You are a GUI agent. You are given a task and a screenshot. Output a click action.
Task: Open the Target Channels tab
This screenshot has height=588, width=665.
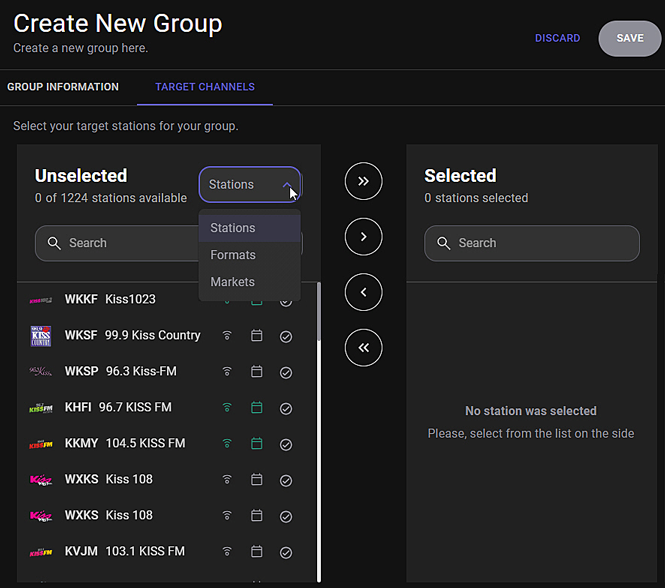pyautogui.click(x=205, y=87)
